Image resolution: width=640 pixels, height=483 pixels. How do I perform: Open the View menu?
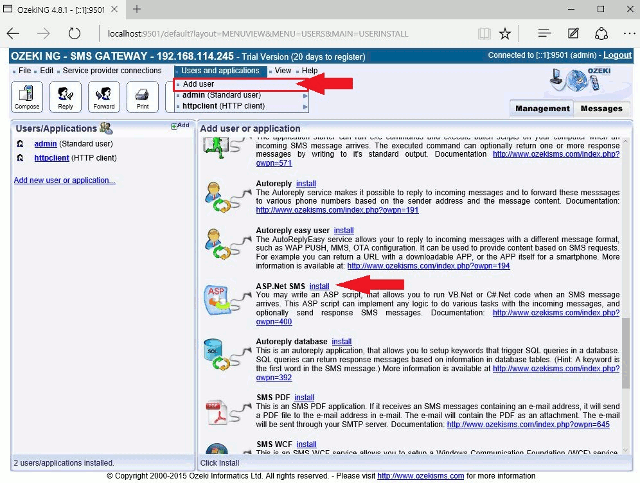click(x=283, y=70)
